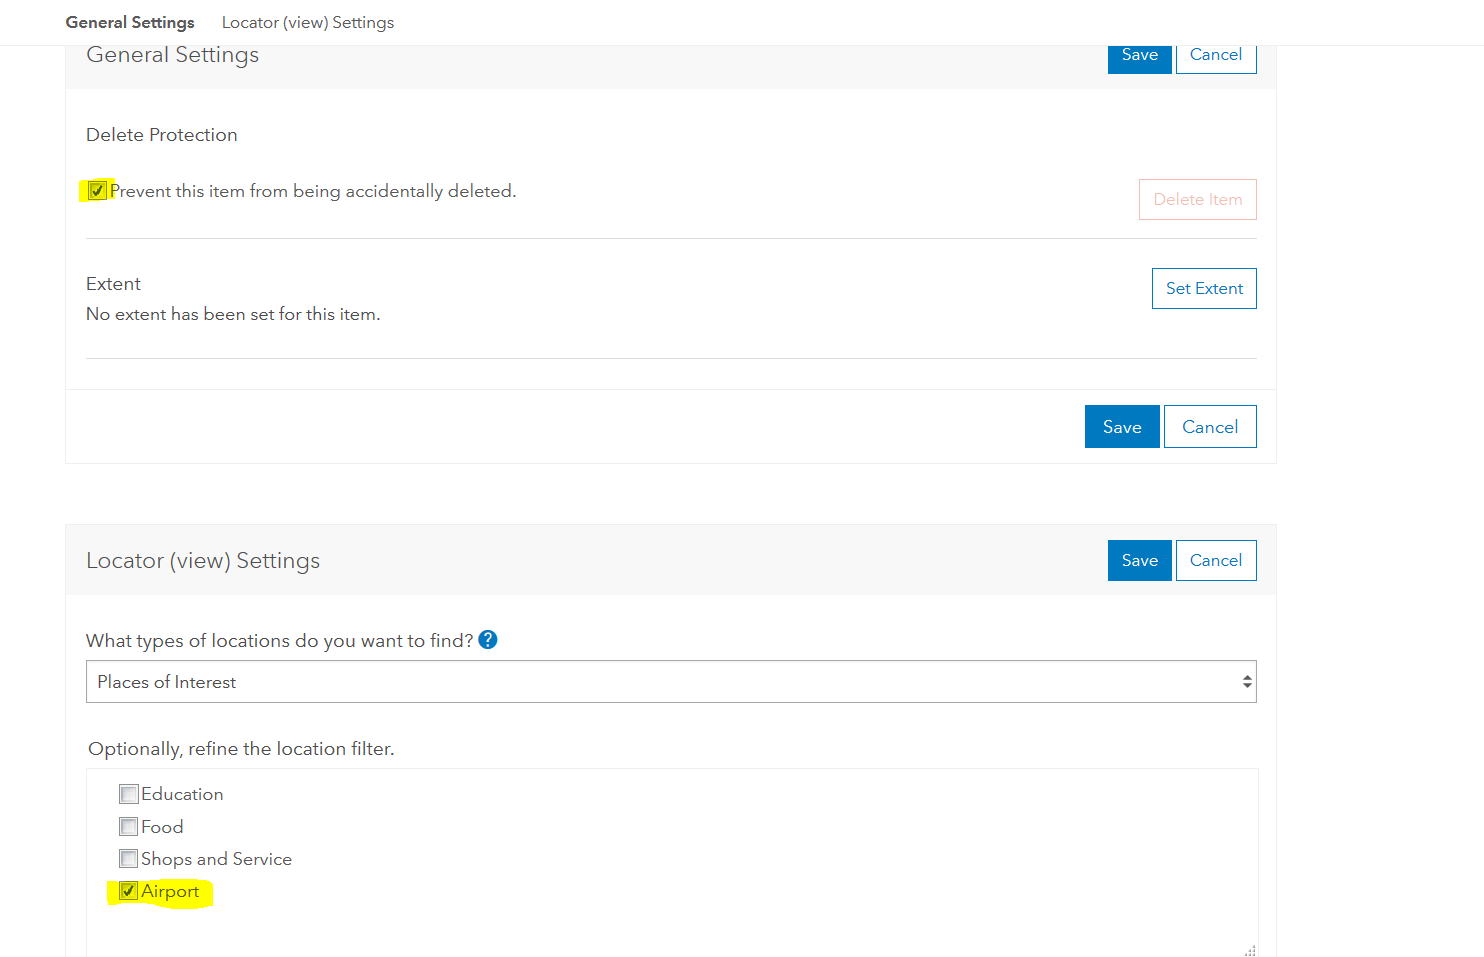Uncheck the Airport filter checkbox
The width and height of the screenshot is (1484, 957).
click(x=129, y=891)
